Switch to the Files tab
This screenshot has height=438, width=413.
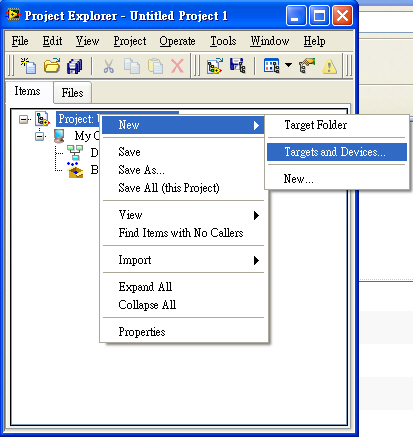click(72, 92)
